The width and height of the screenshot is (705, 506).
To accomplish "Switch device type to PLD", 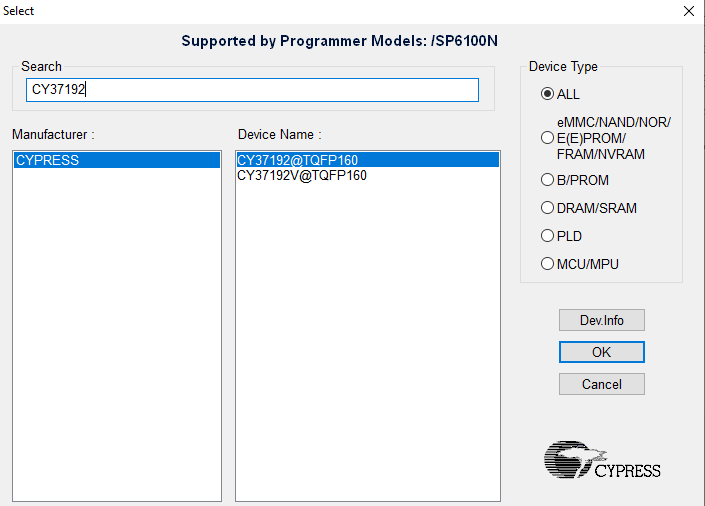I will (x=547, y=236).
